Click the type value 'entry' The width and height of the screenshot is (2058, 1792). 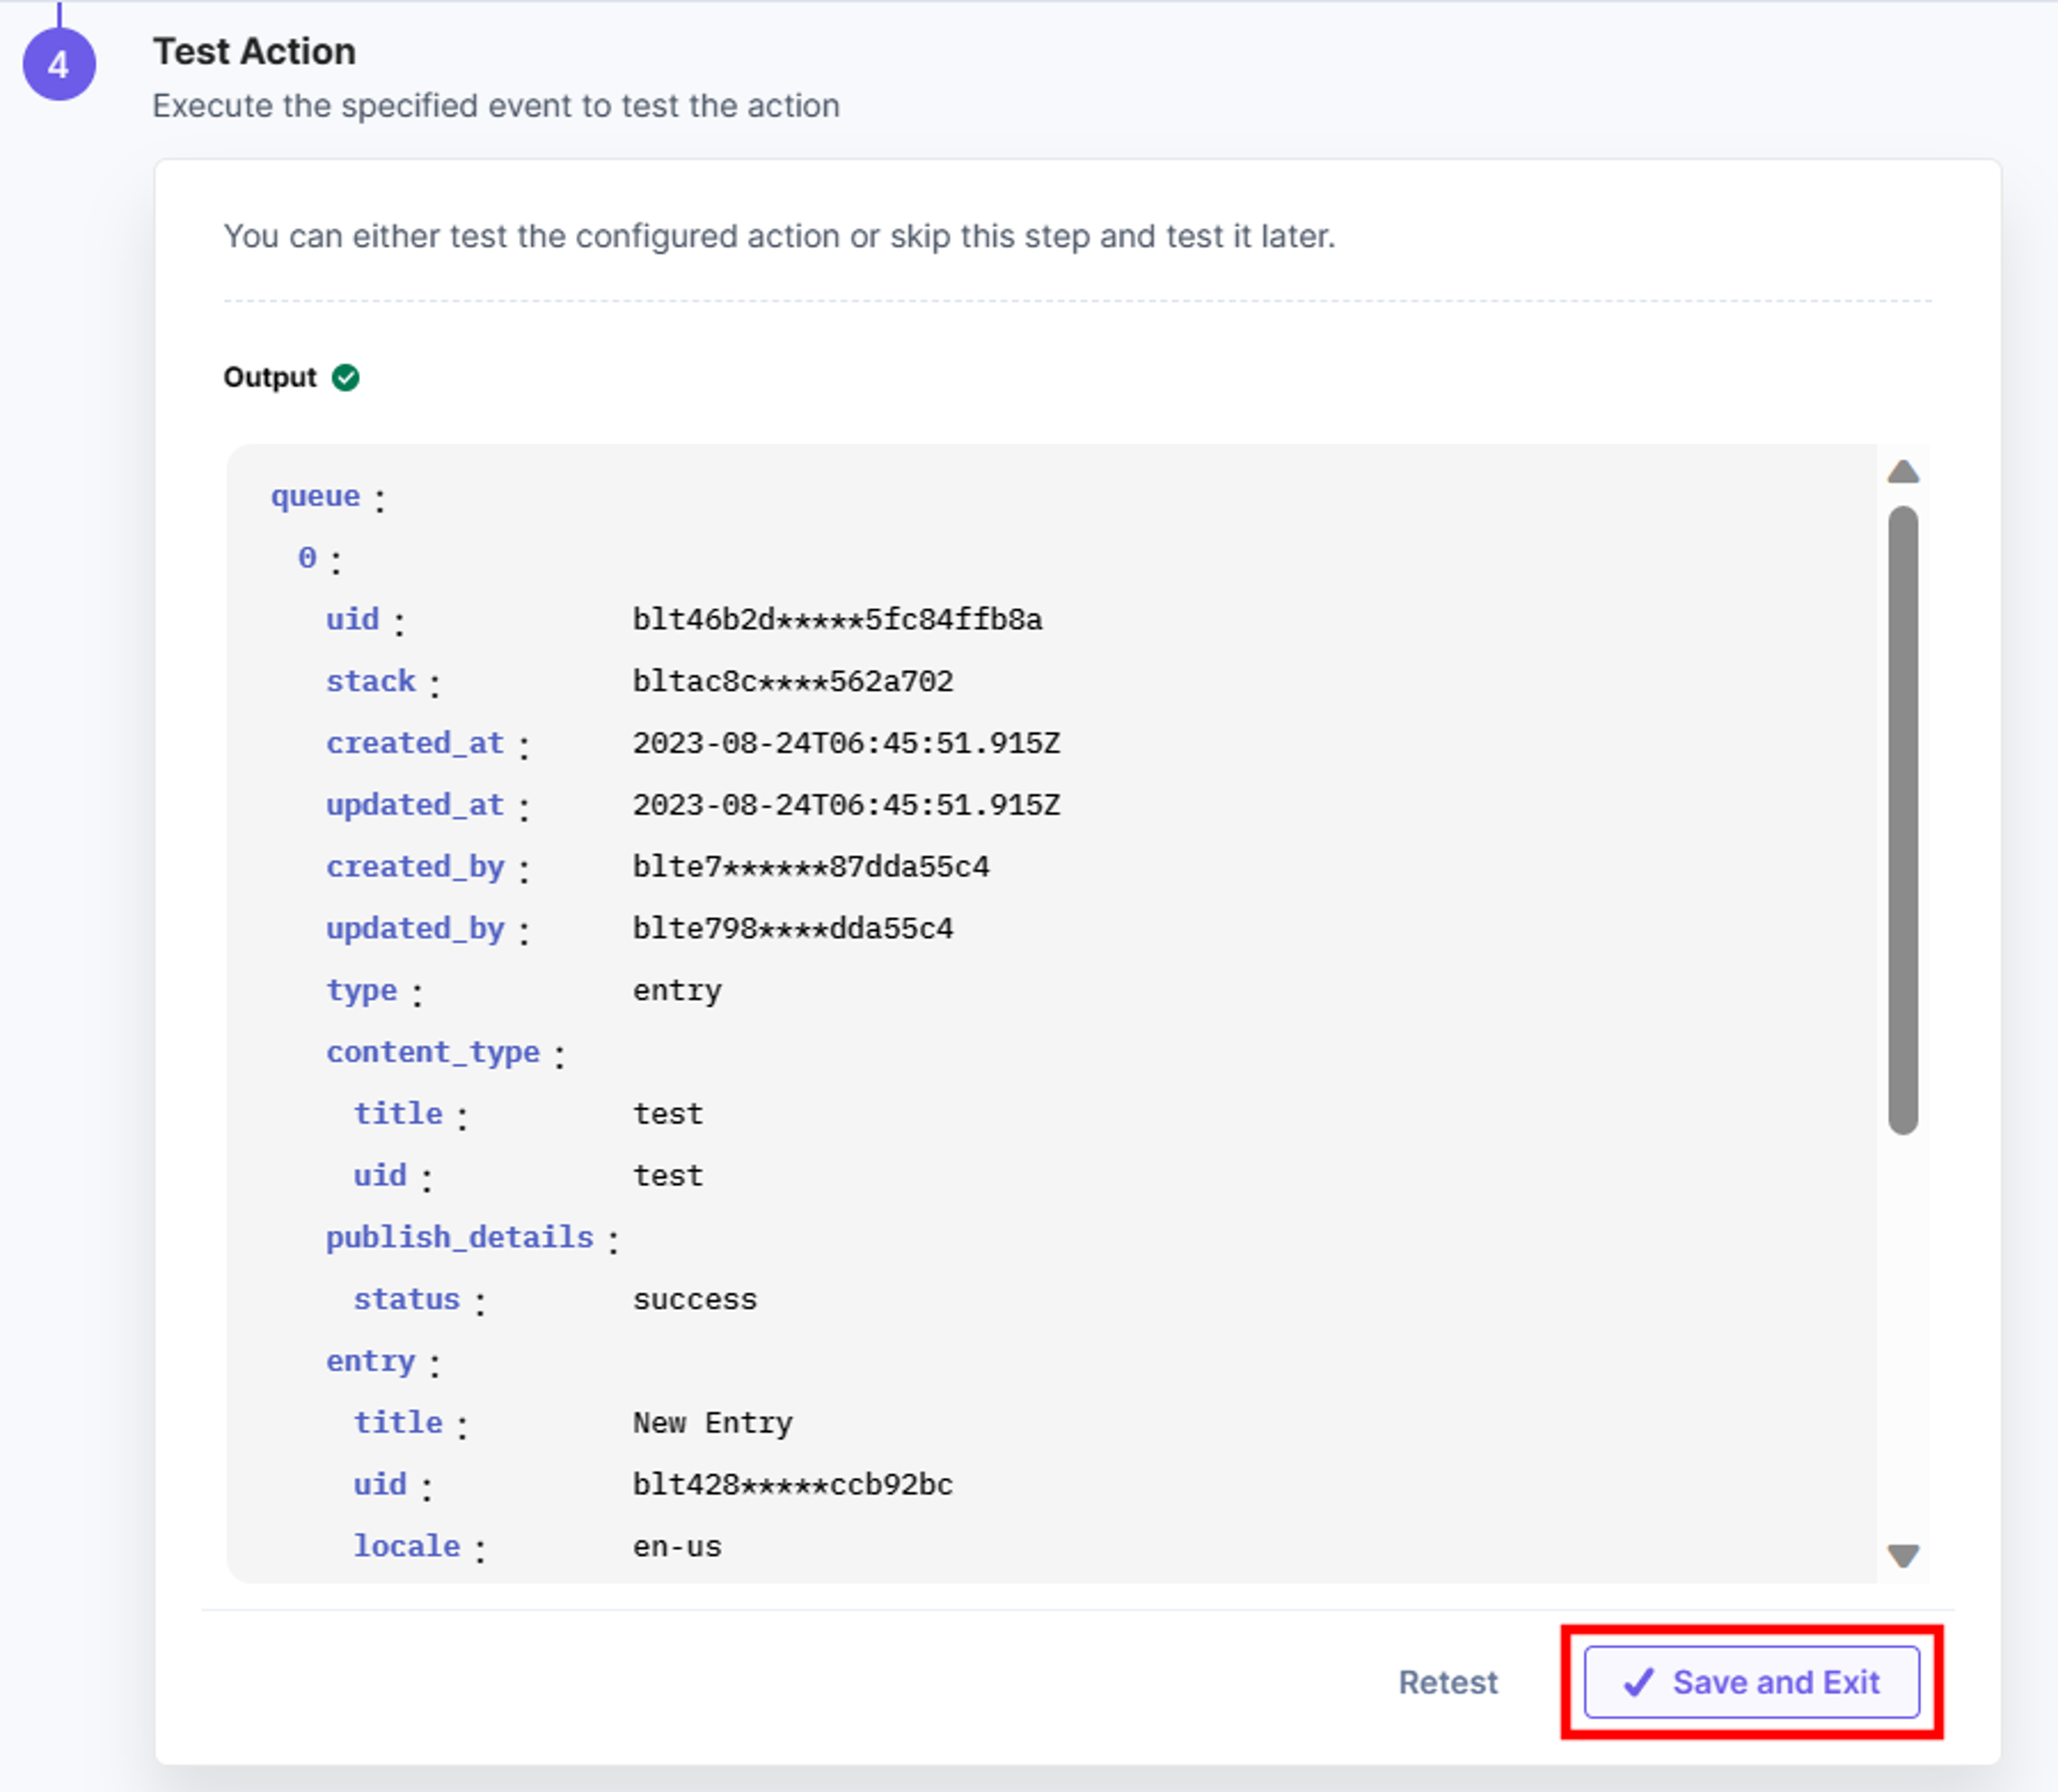677,991
